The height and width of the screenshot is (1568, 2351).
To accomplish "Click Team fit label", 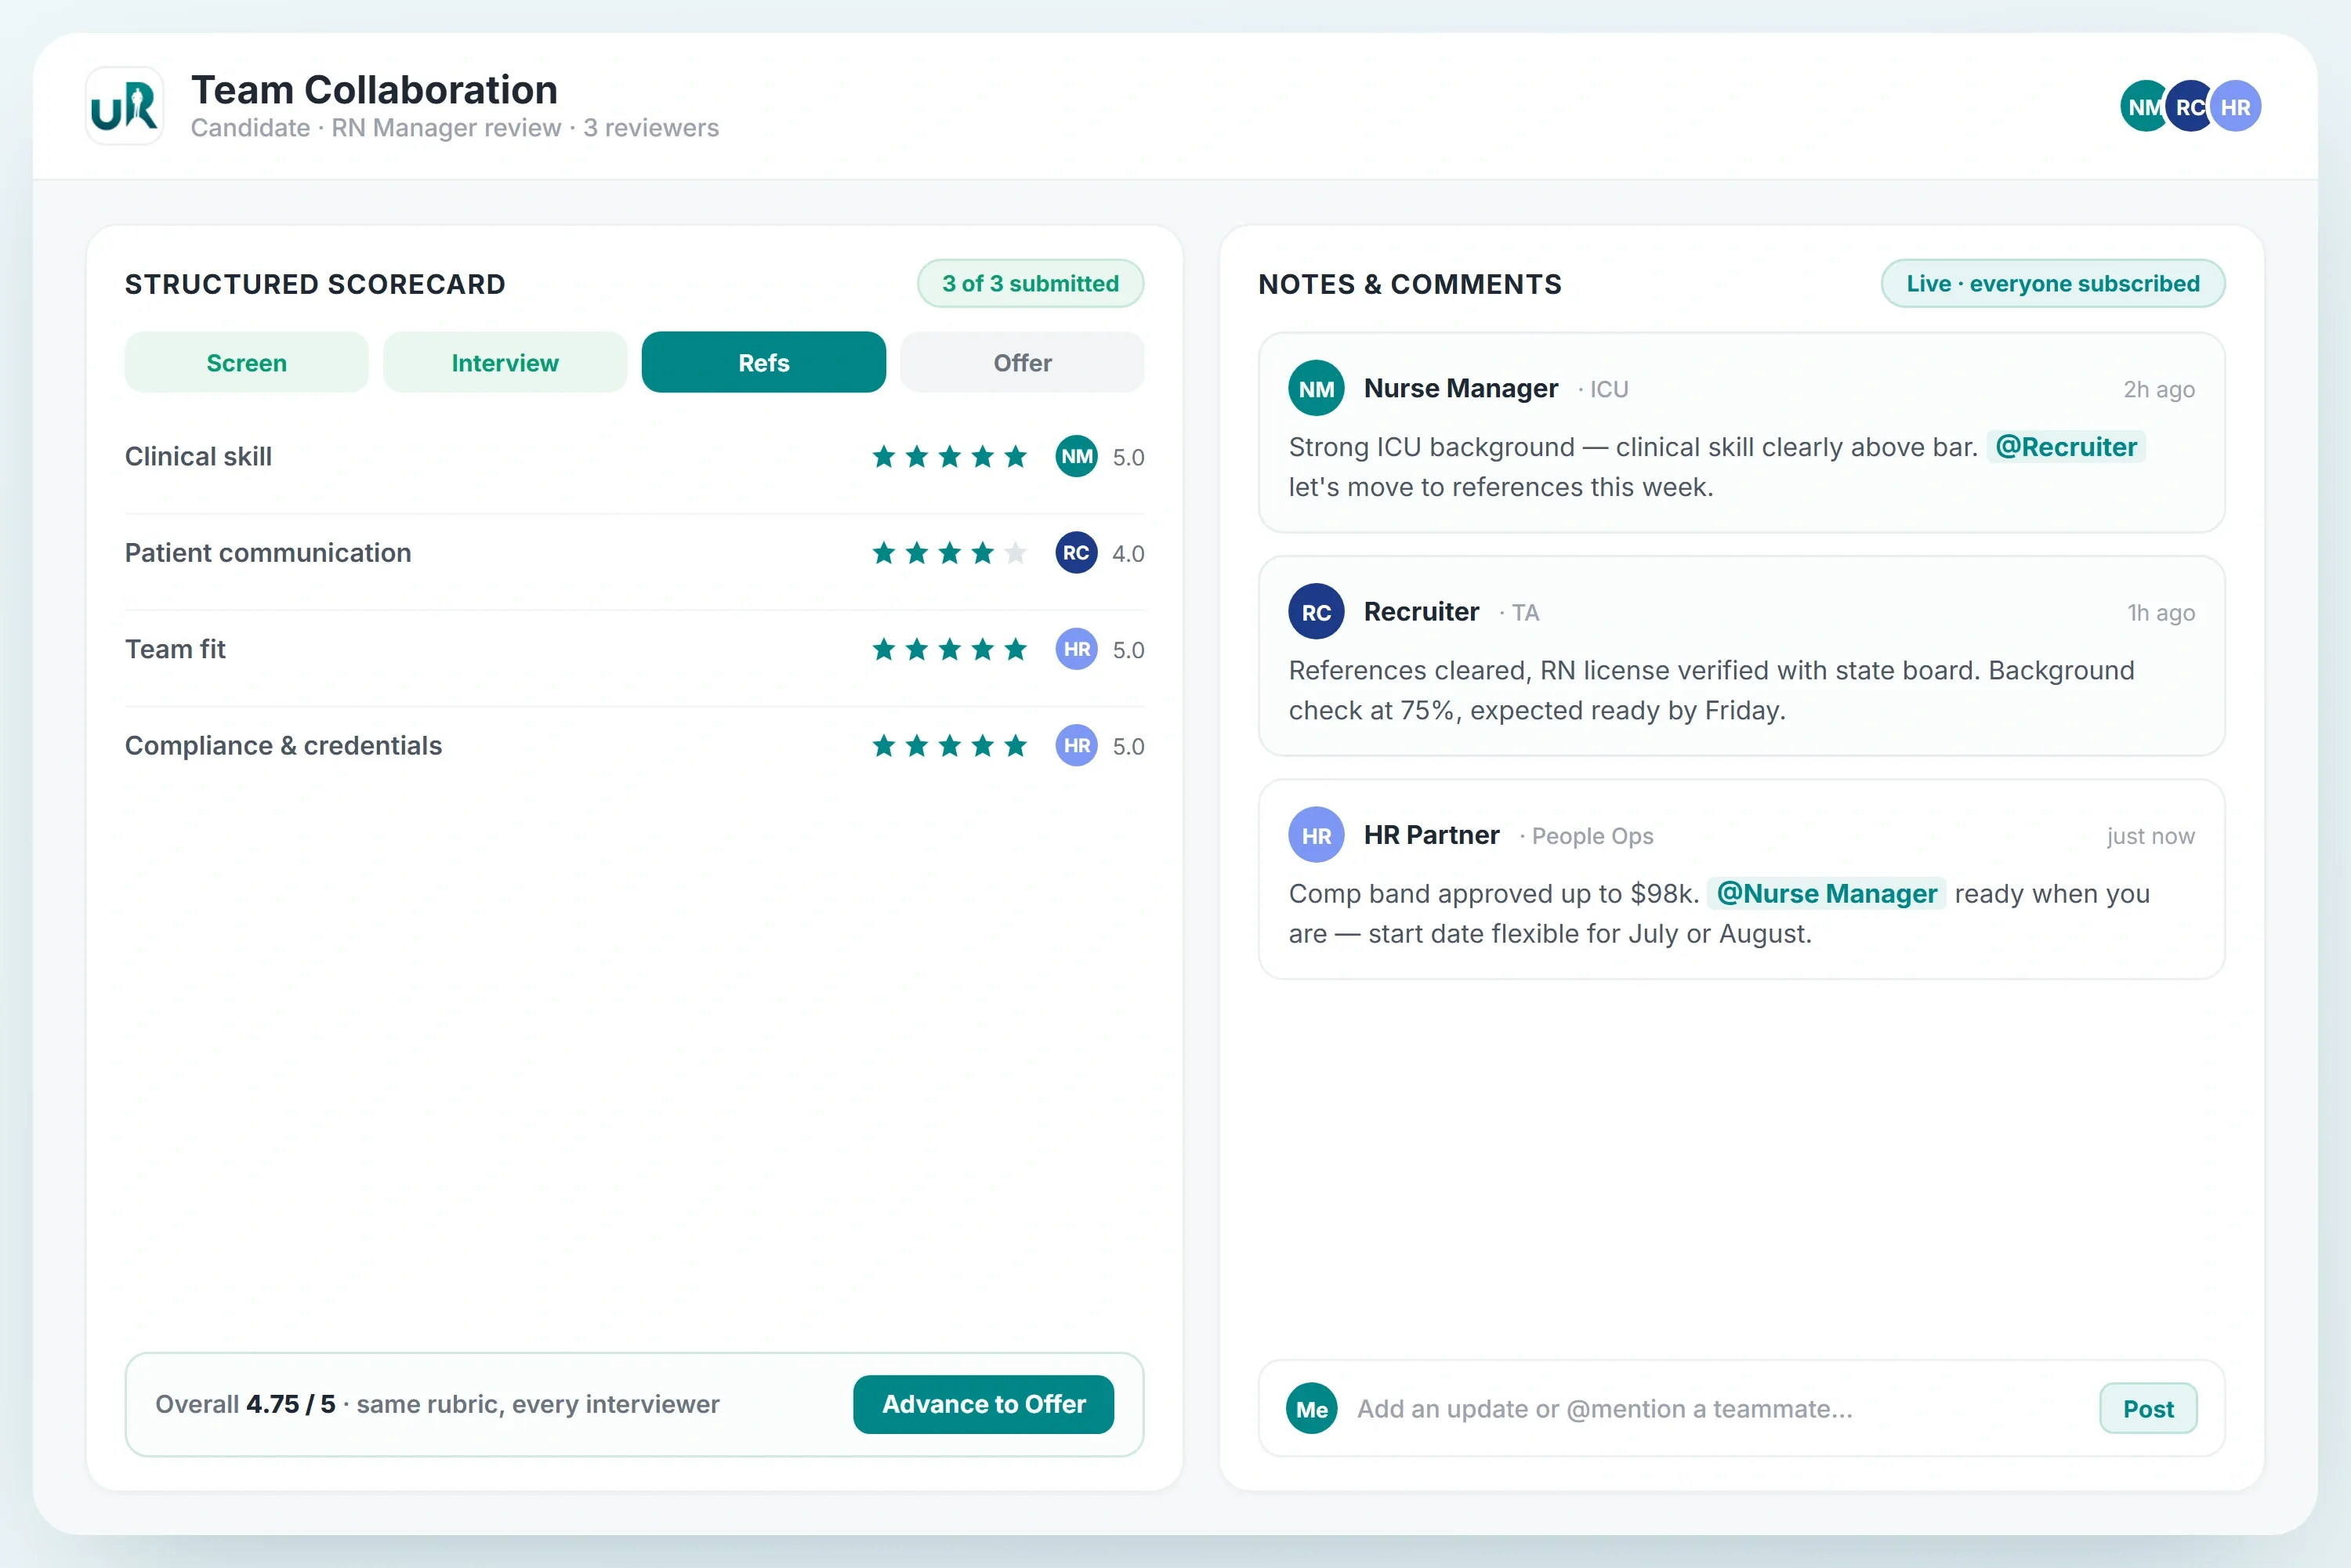I will tap(175, 649).
